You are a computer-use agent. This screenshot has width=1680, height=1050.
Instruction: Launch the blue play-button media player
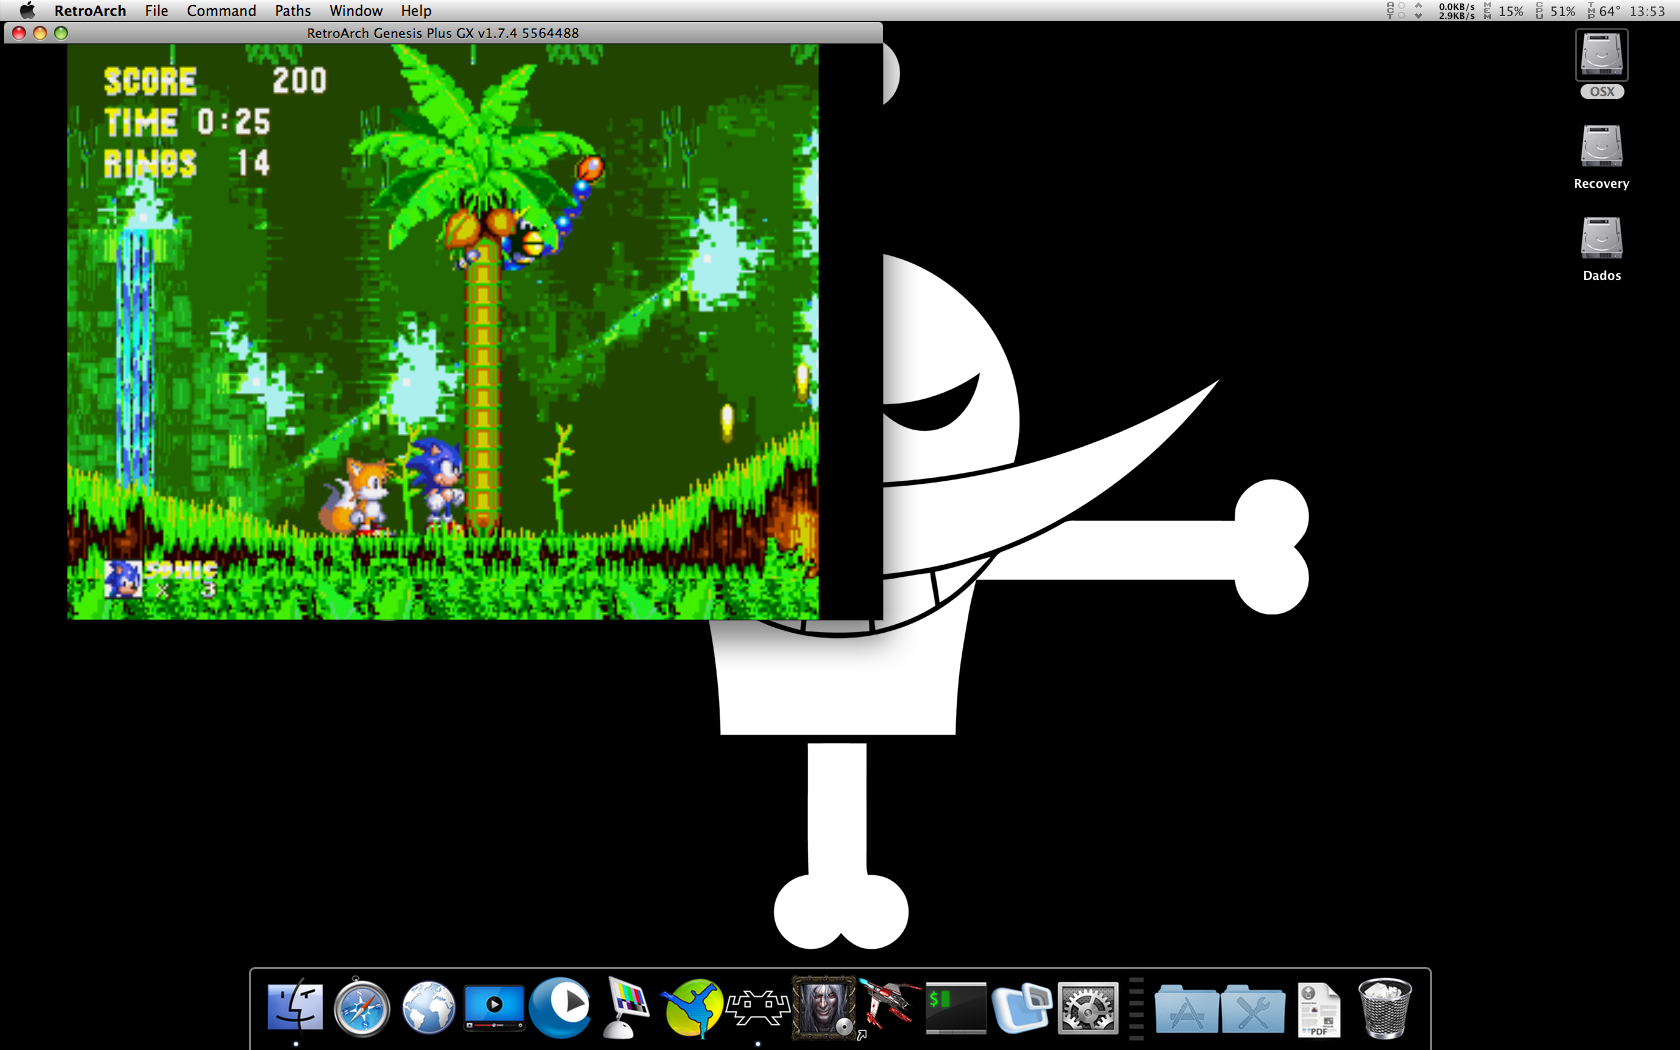click(x=560, y=1007)
